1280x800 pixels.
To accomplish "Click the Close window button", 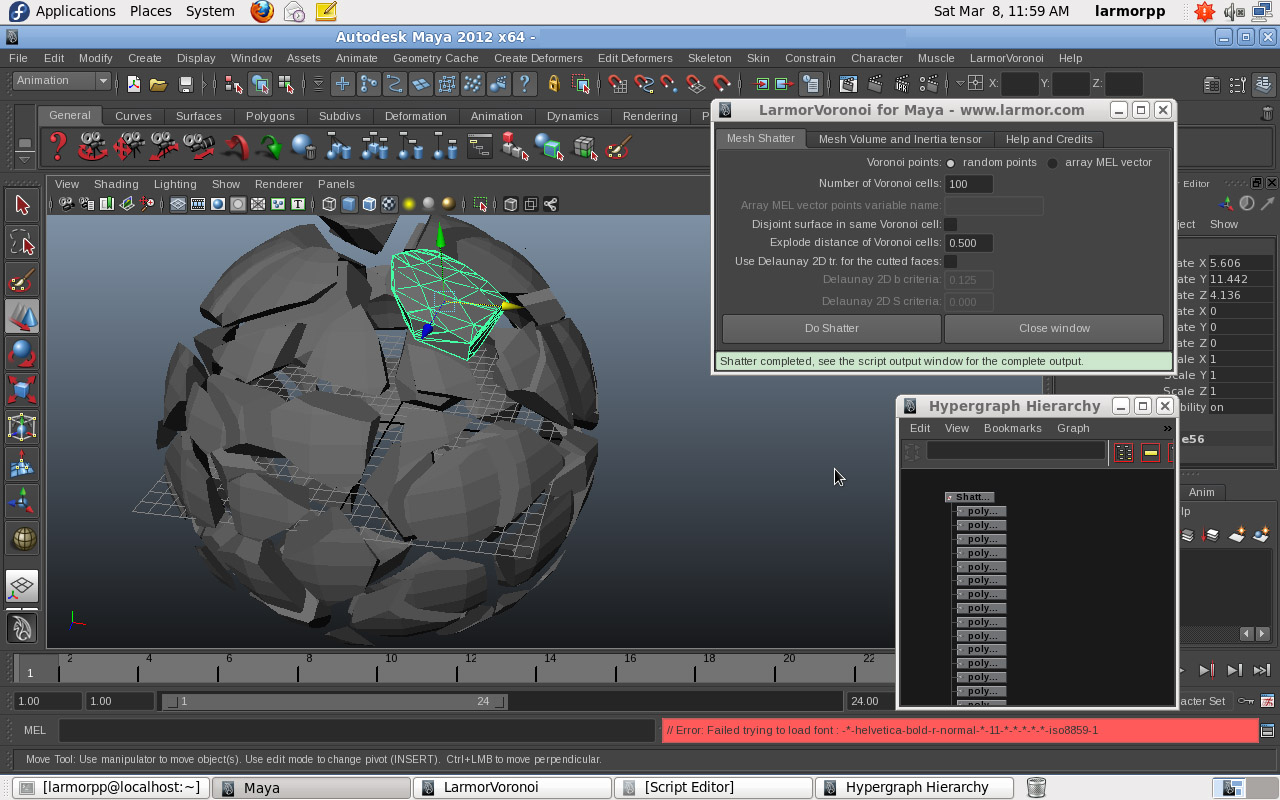I will [1054, 328].
